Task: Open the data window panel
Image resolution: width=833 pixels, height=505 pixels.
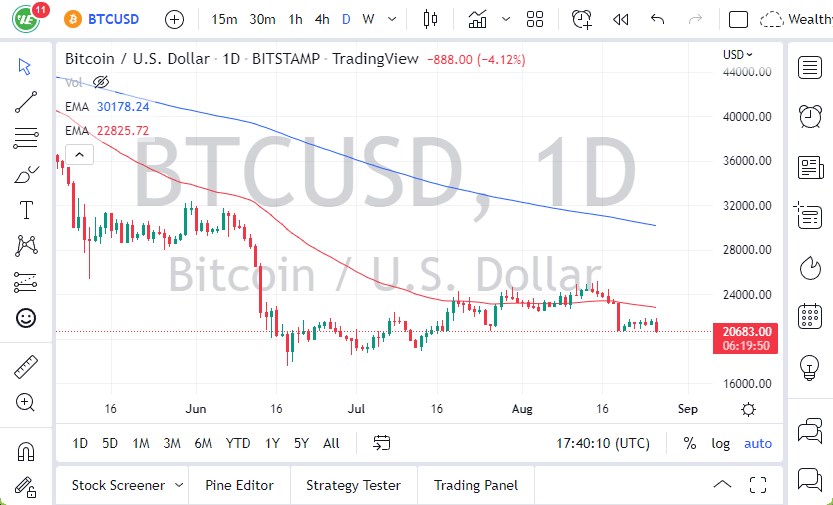Action: pos(809,215)
